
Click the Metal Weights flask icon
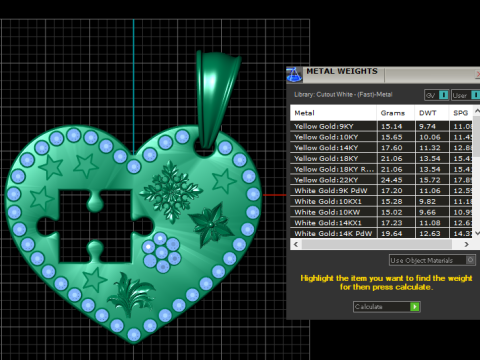[294, 75]
